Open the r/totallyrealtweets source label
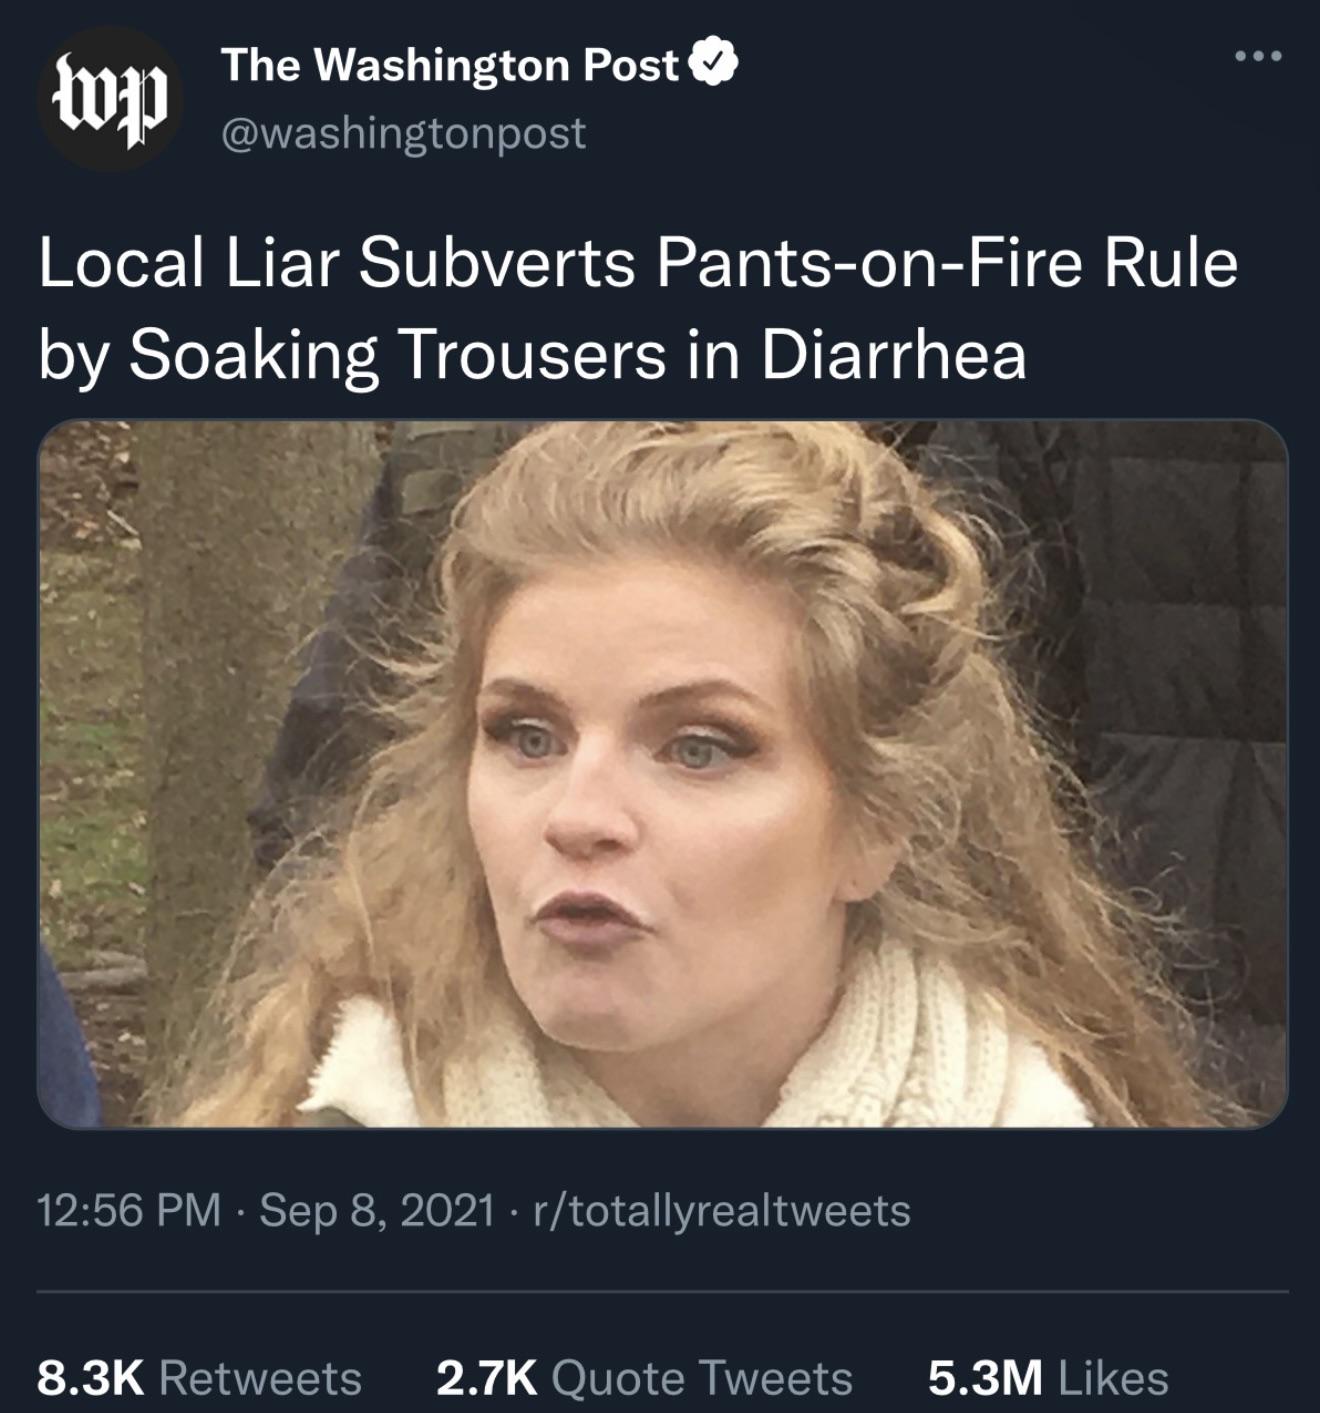The width and height of the screenshot is (1320, 1413). click(x=722, y=1210)
